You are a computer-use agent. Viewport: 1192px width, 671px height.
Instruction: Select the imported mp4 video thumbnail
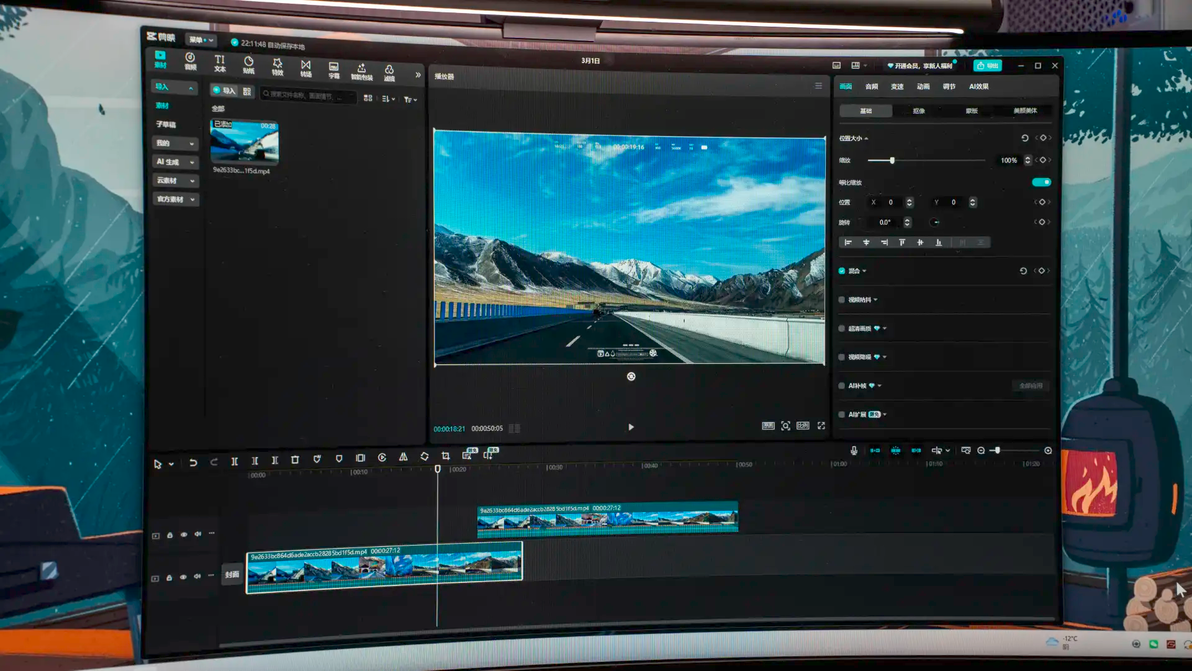(245, 142)
